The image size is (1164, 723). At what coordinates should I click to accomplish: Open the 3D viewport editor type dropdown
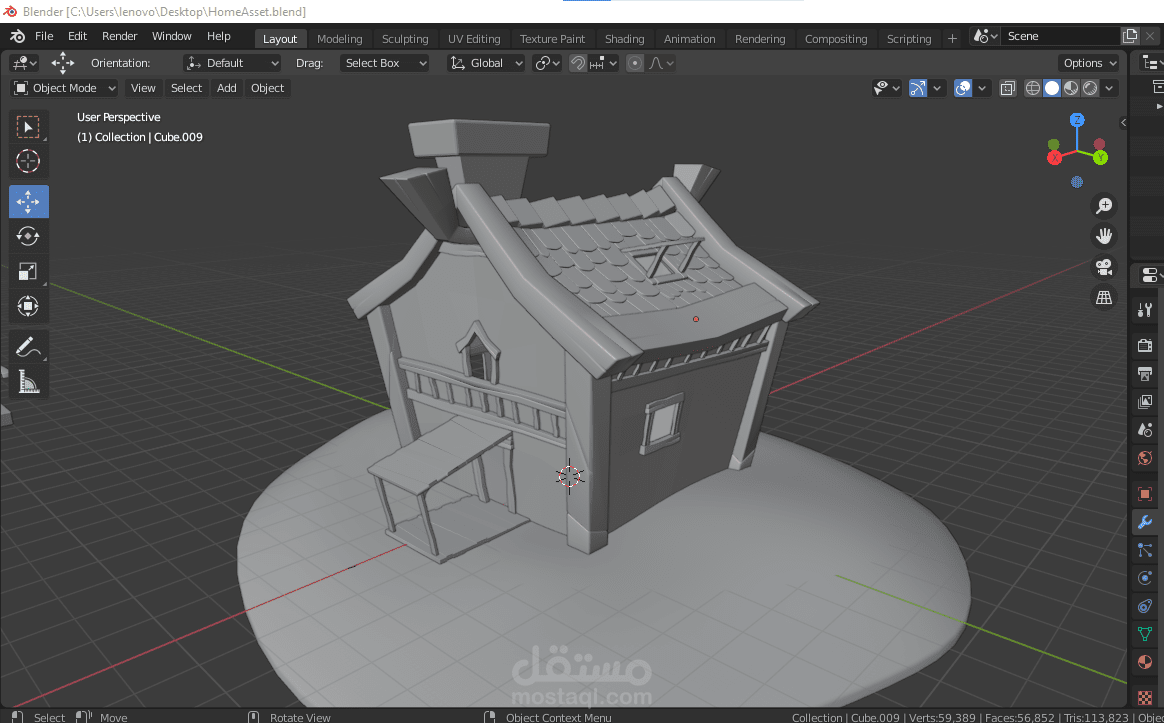[24, 63]
